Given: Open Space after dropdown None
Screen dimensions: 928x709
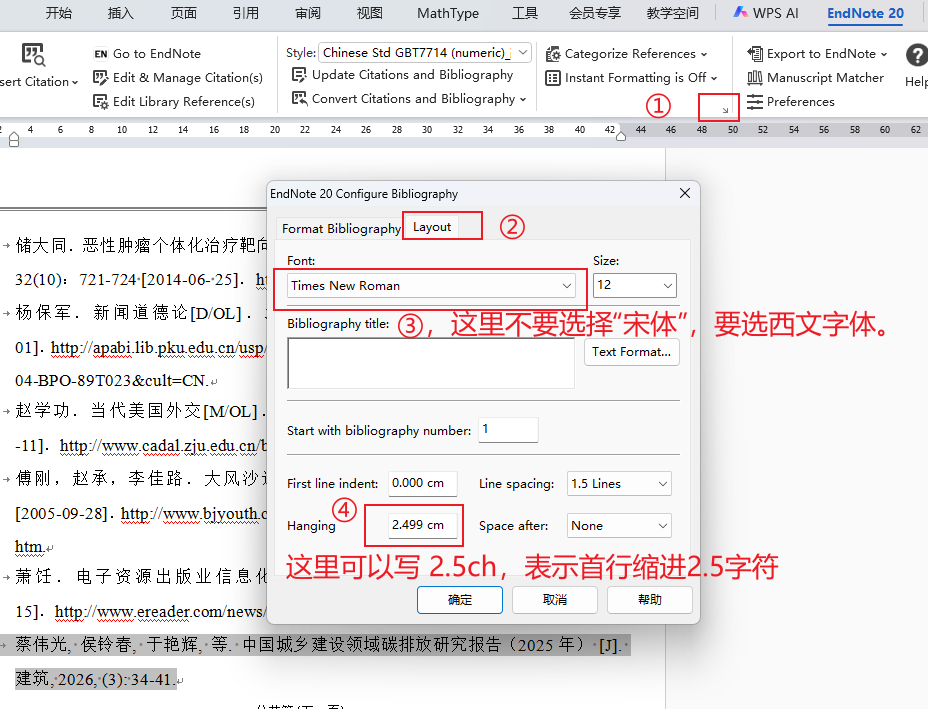Looking at the screenshot, I should tap(618, 526).
